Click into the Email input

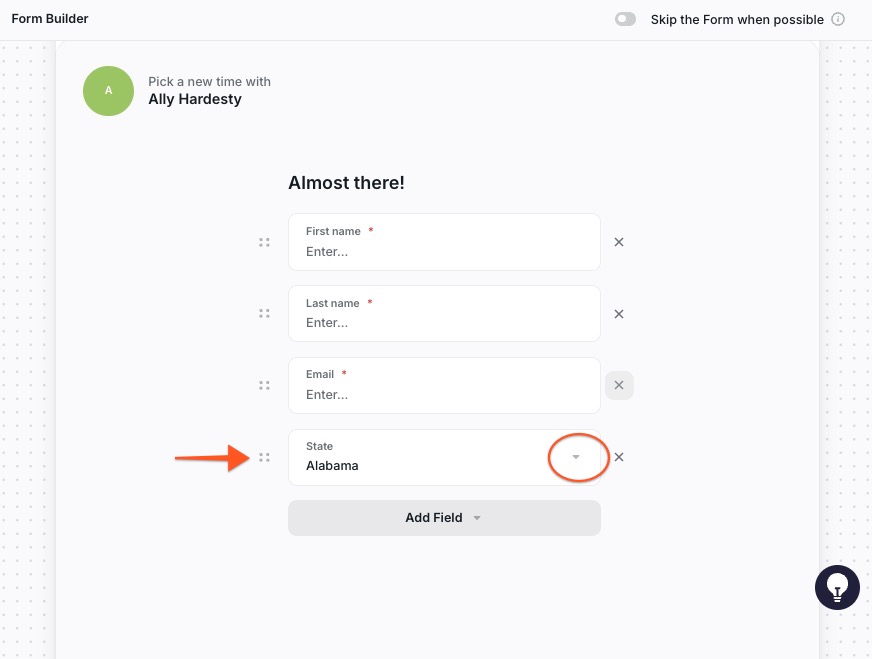(x=444, y=385)
